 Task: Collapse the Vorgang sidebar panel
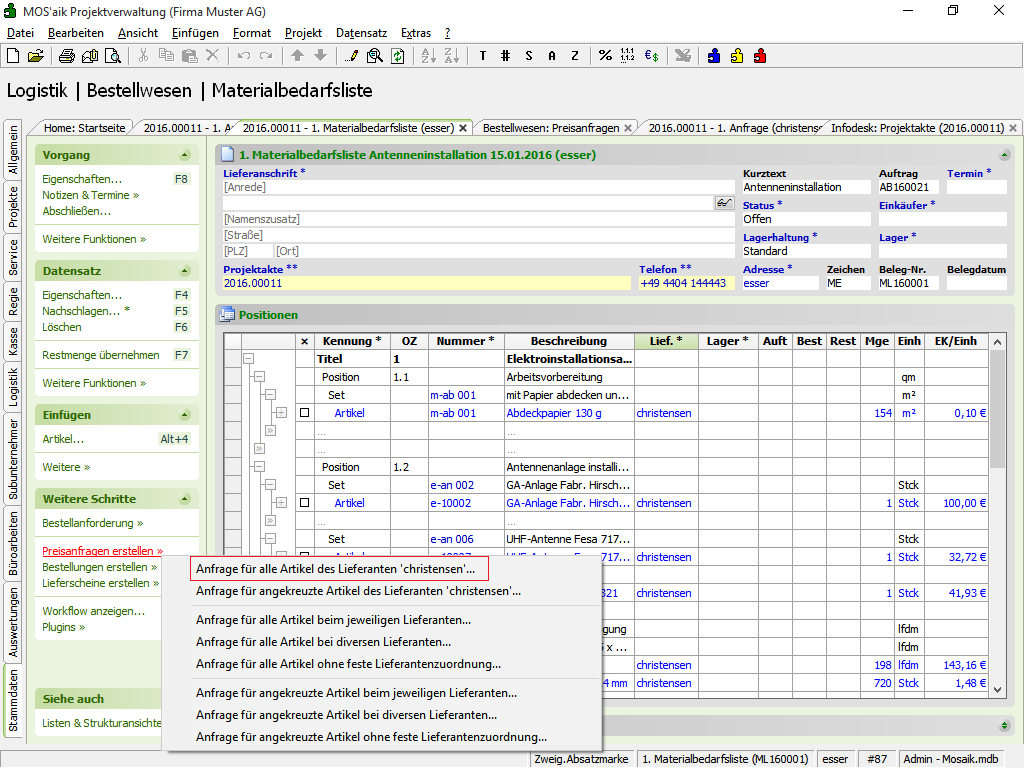coord(184,156)
